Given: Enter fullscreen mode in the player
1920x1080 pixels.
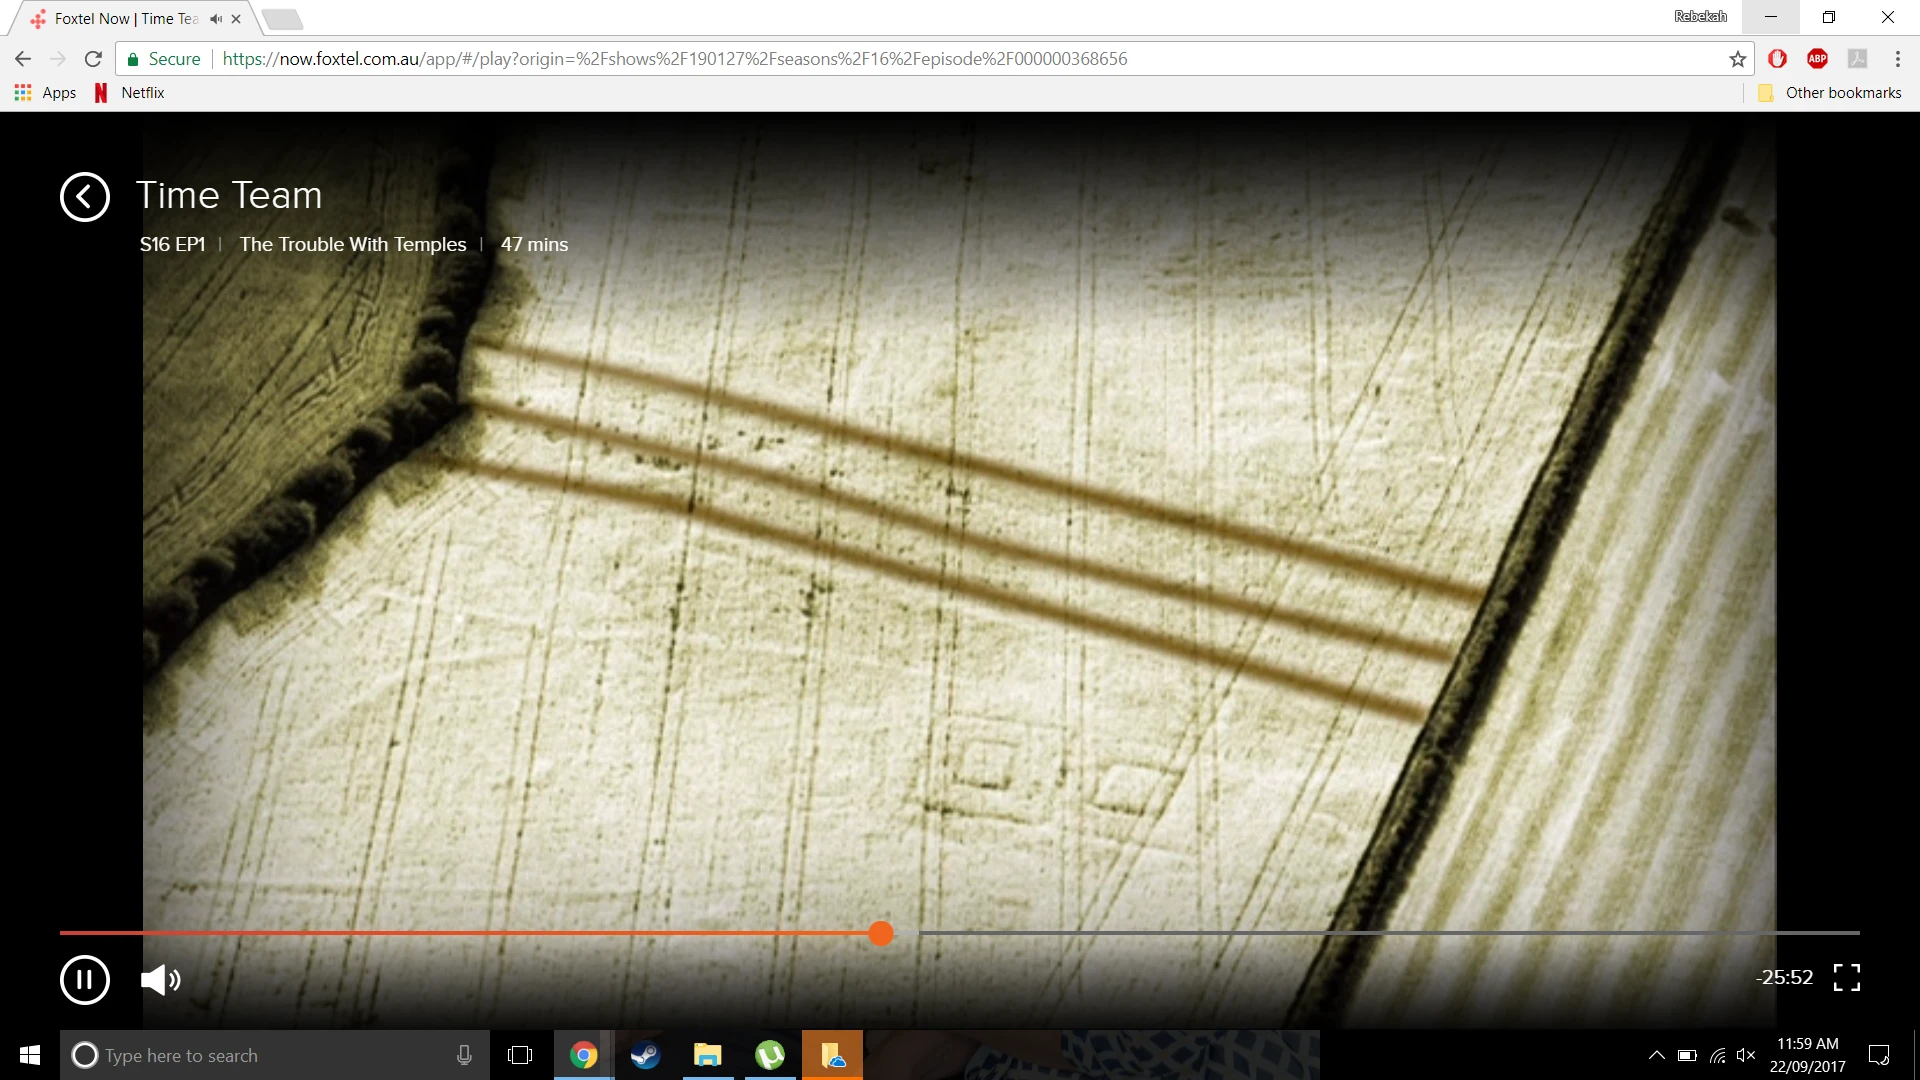Looking at the screenshot, I should click(1847, 977).
